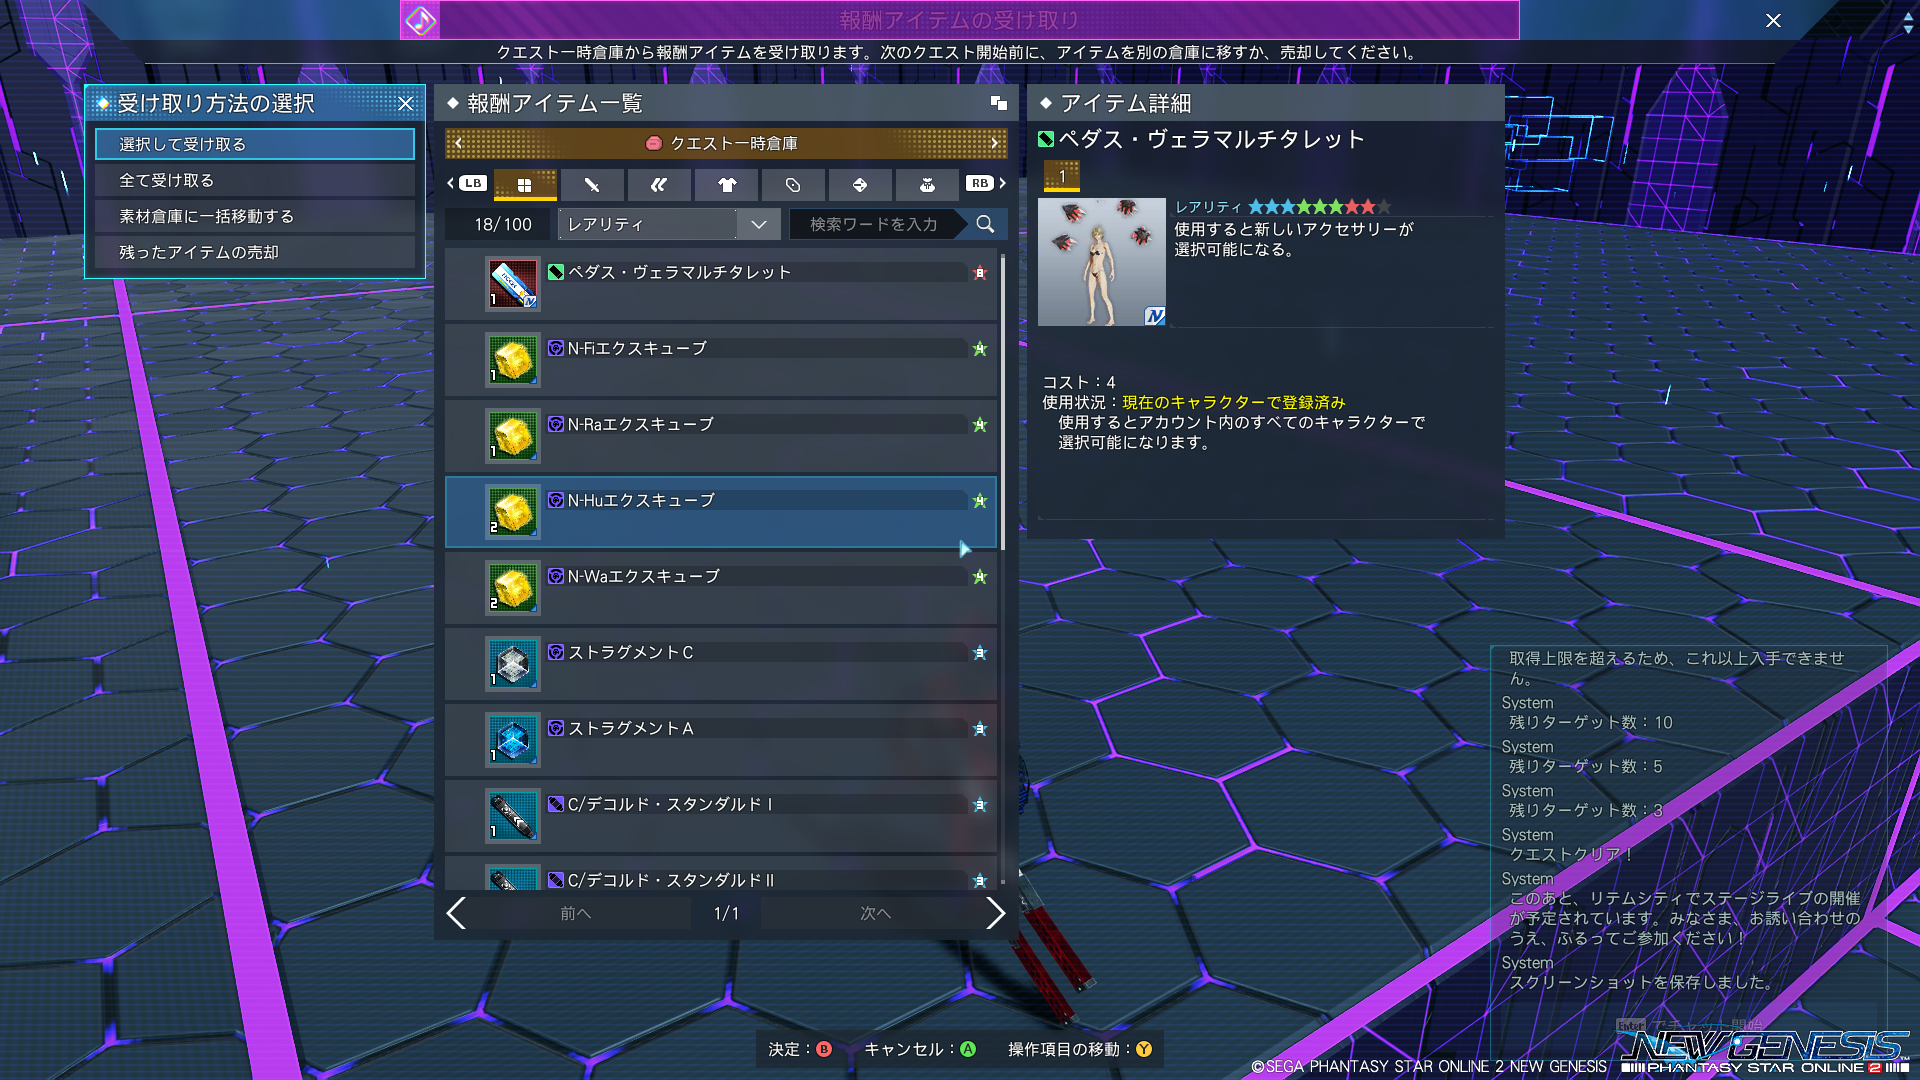Click rarity star badge on ストラグメントC row
1920x1080 pixels.
coord(980,653)
